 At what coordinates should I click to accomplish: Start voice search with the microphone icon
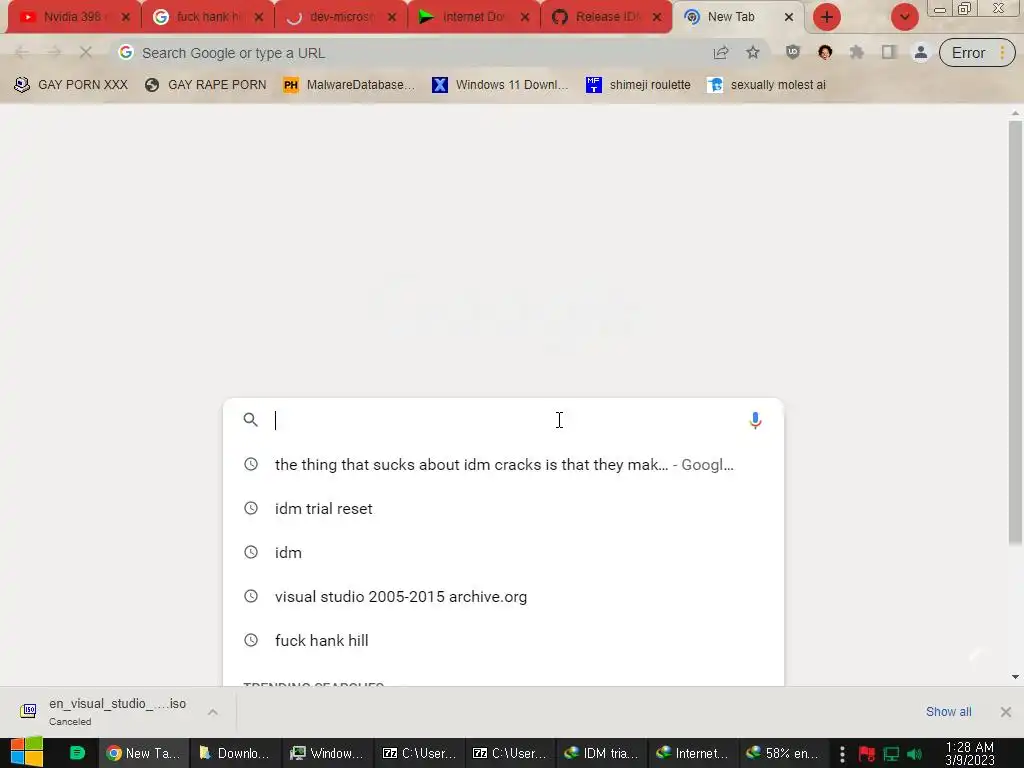tap(755, 421)
